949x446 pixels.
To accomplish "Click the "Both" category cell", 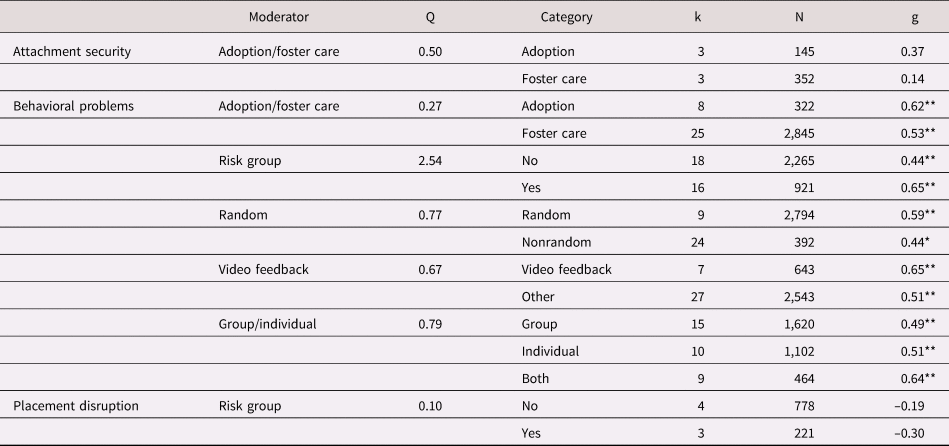I will point(536,378).
